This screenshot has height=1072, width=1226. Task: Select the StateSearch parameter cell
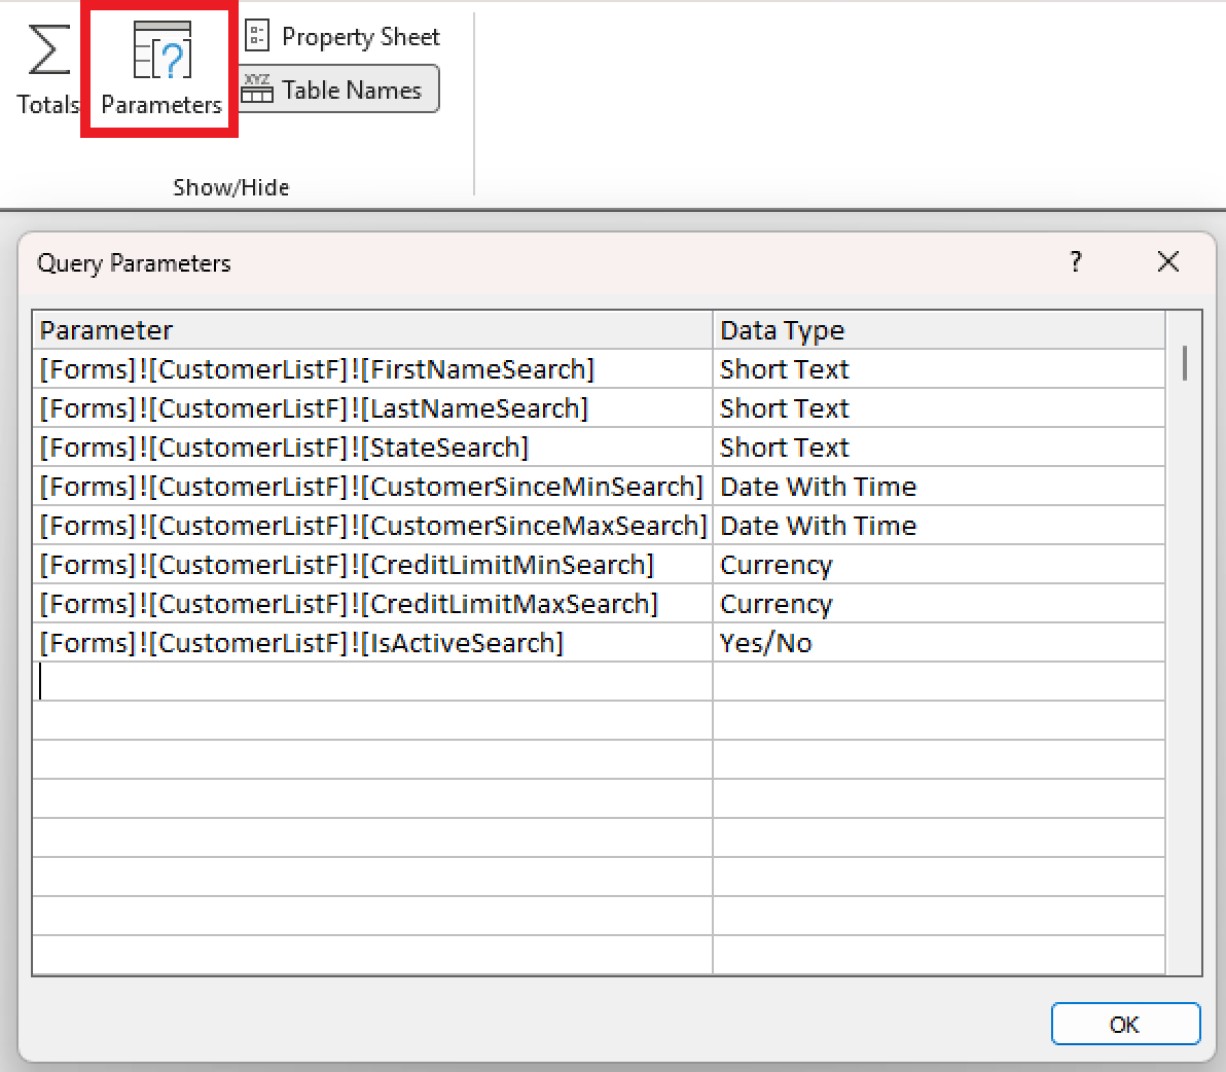(373, 447)
